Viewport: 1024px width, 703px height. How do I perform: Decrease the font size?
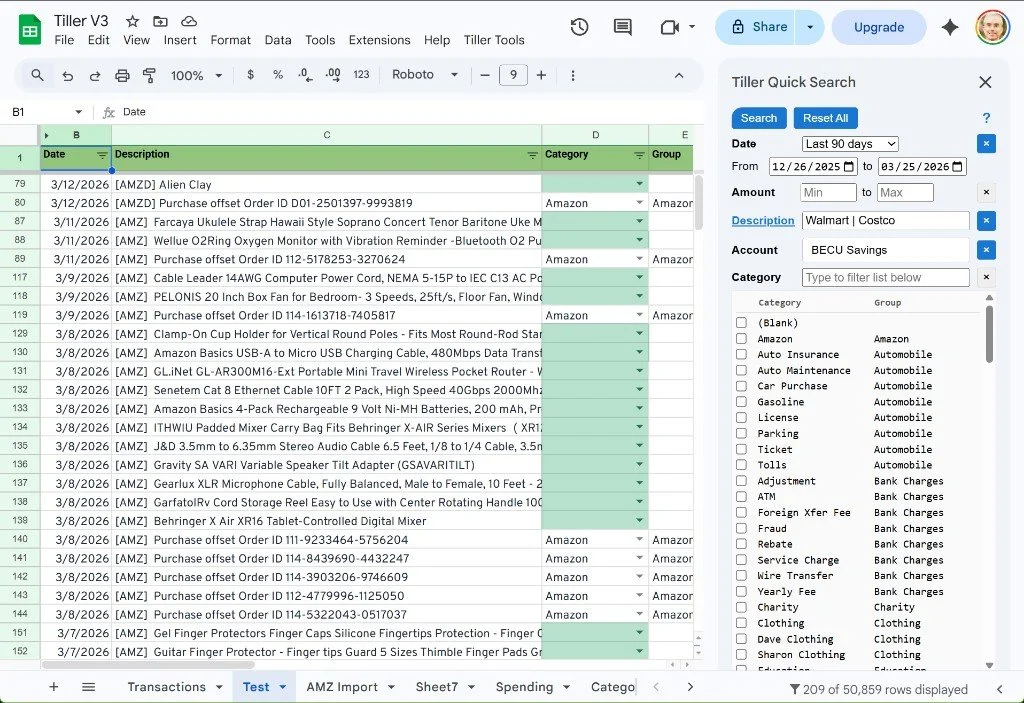pos(485,75)
